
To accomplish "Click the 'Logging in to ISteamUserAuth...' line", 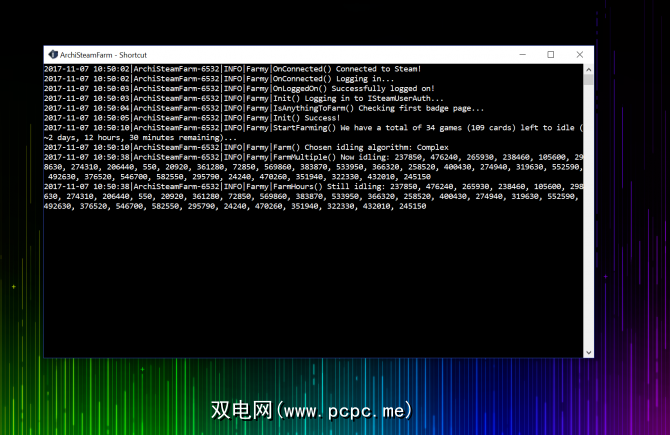I will 244,98.
